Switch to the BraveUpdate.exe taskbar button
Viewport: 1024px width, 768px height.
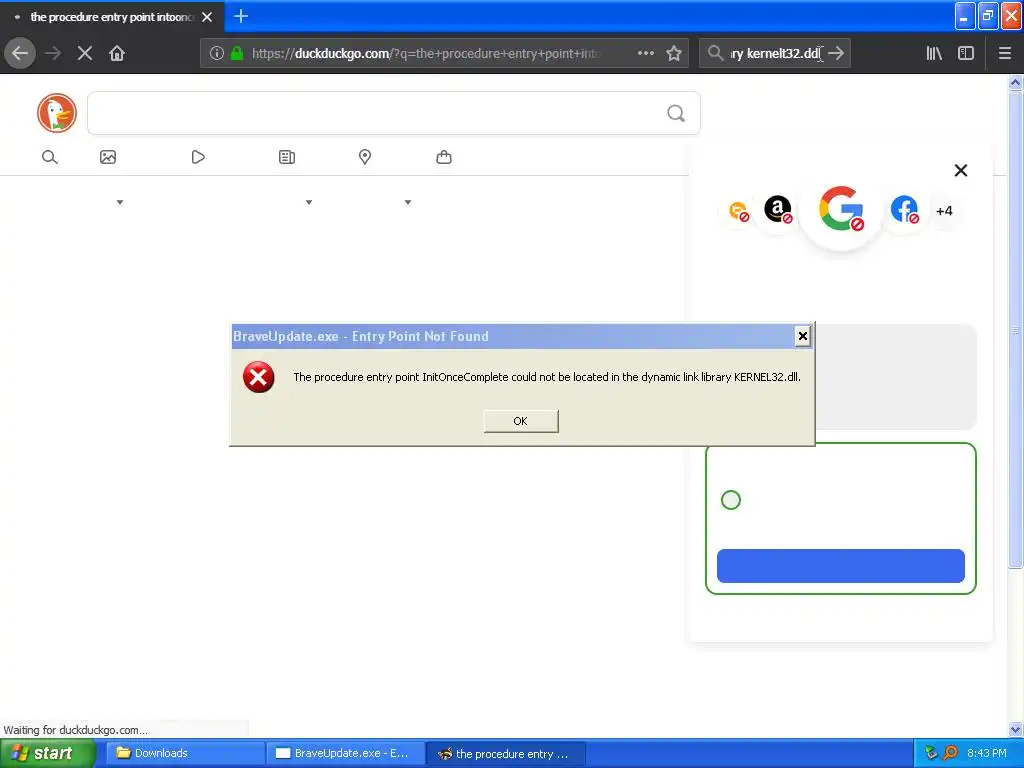click(345, 754)
